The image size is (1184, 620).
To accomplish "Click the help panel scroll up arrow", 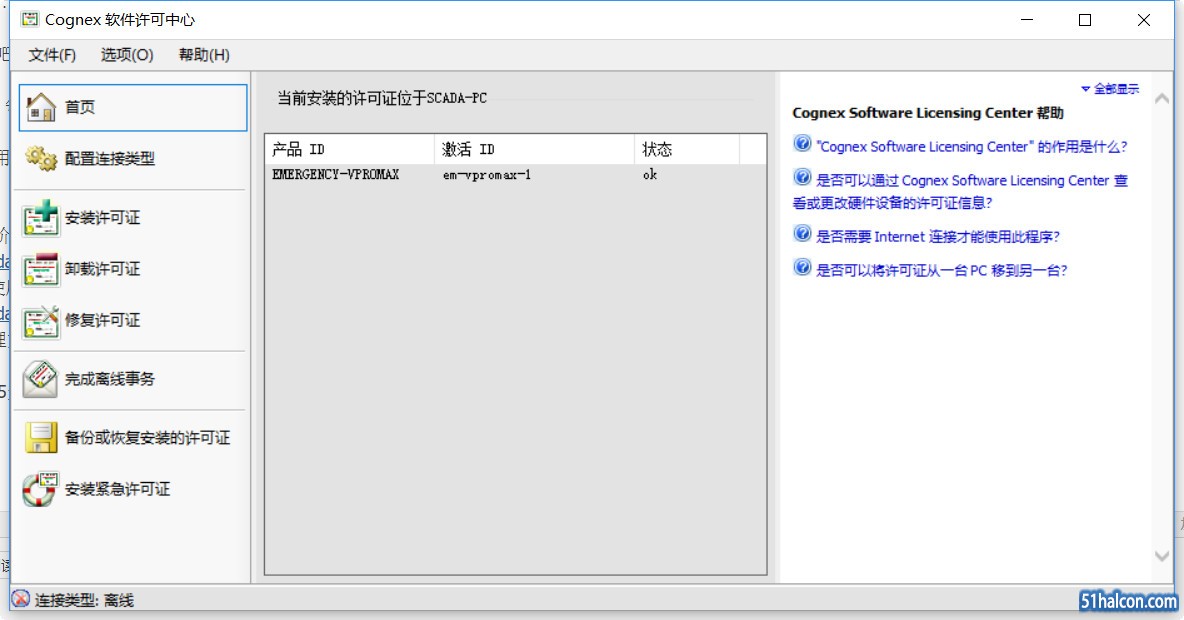I will [1162, 98].
